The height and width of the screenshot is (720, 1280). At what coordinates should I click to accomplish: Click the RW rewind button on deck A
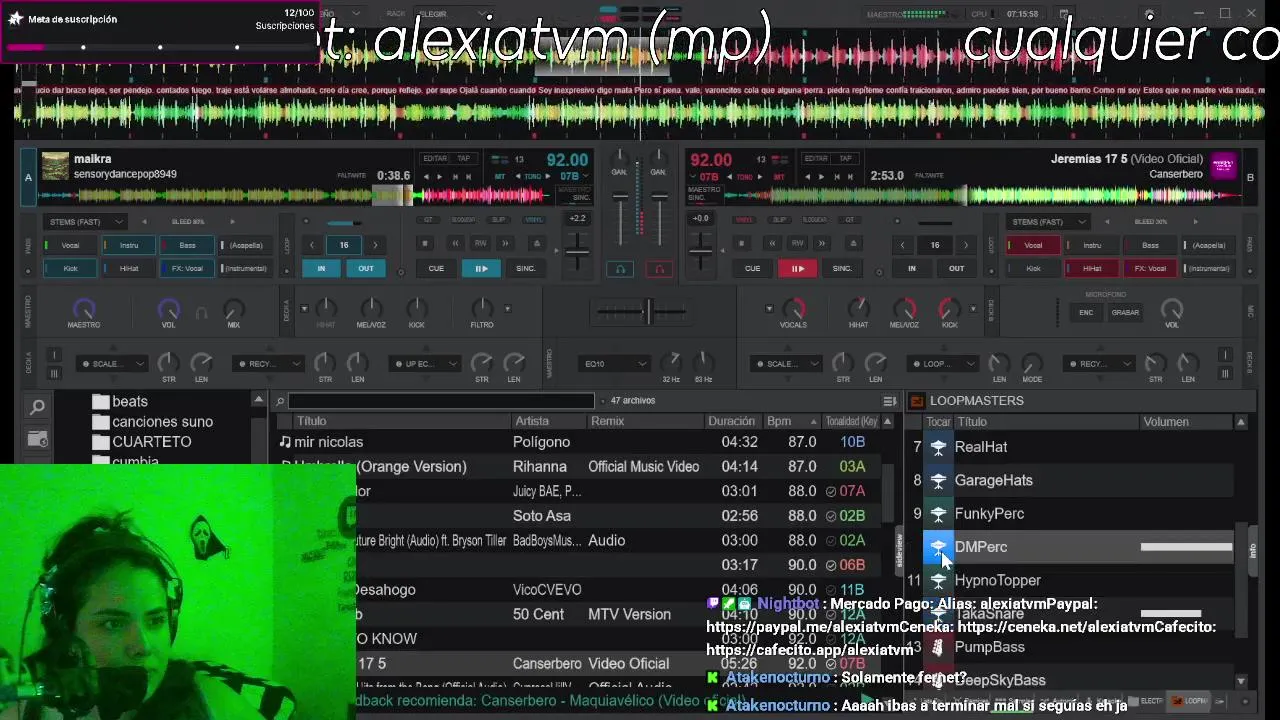tap(481, 243)
